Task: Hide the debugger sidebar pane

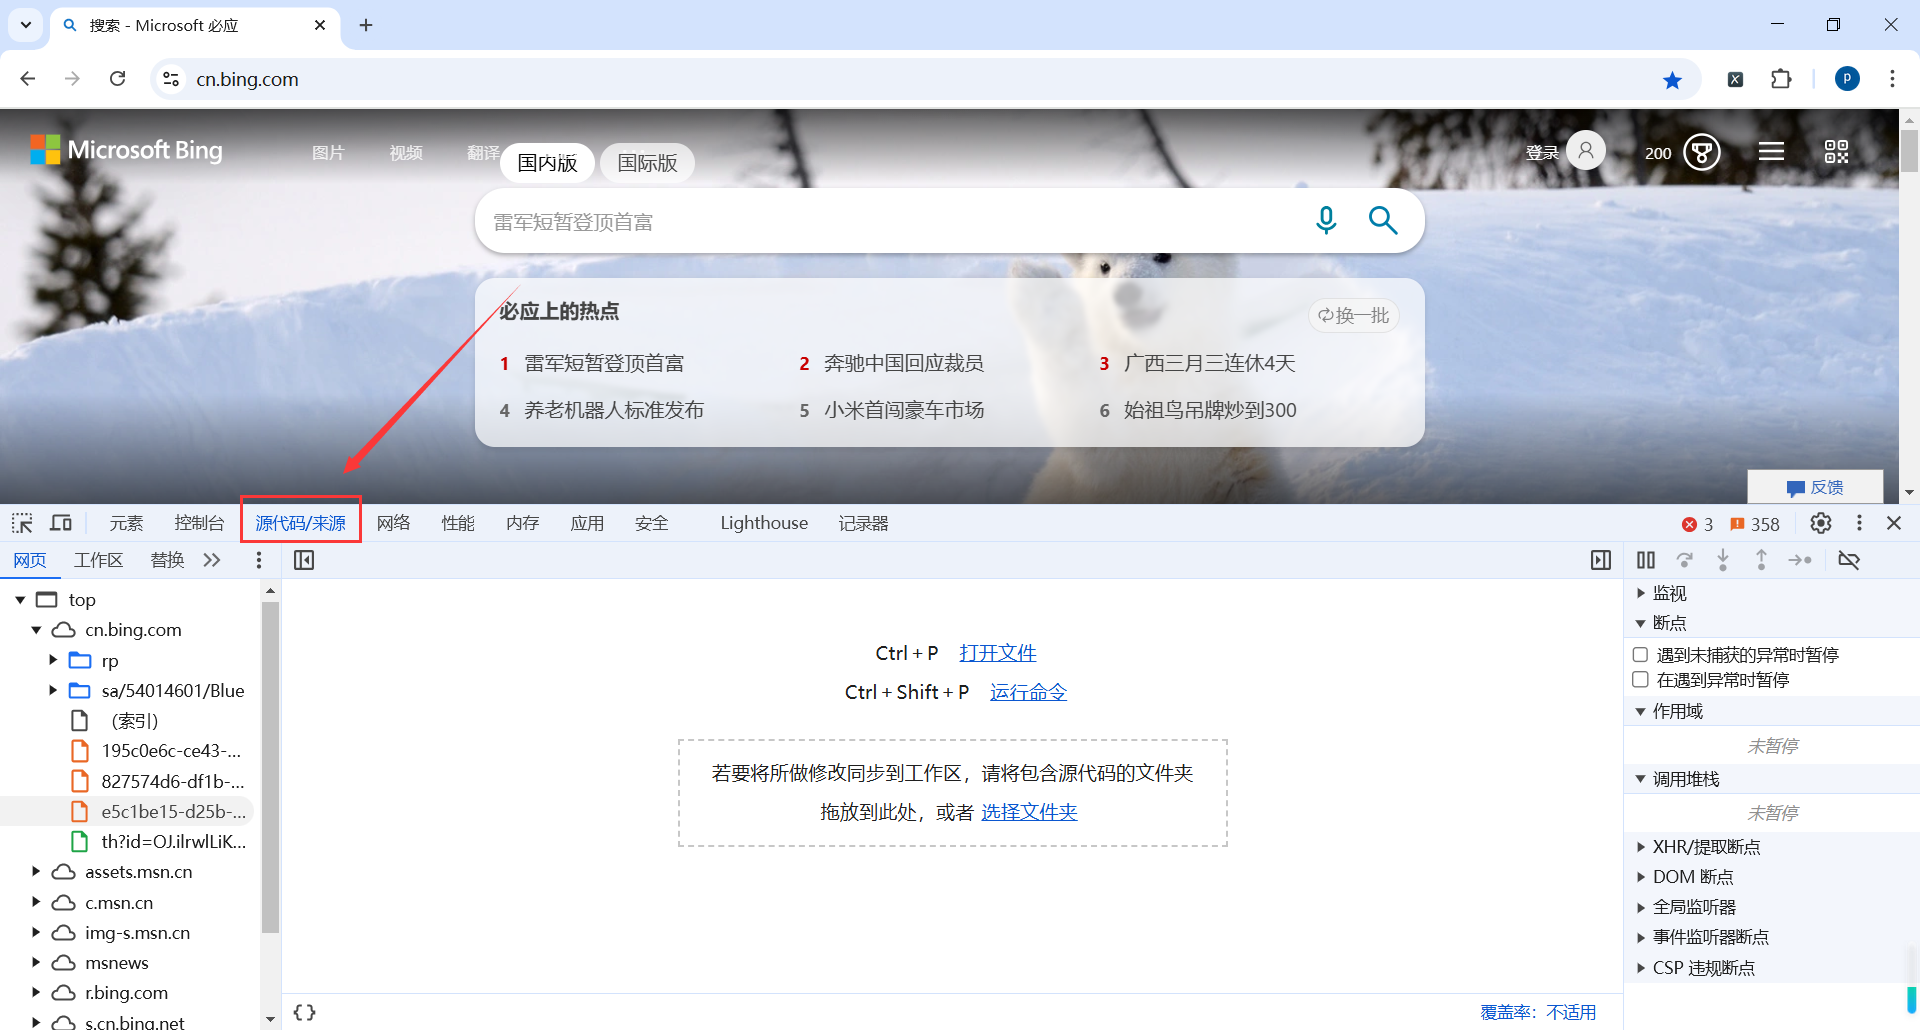Action: click(1601, 560)
